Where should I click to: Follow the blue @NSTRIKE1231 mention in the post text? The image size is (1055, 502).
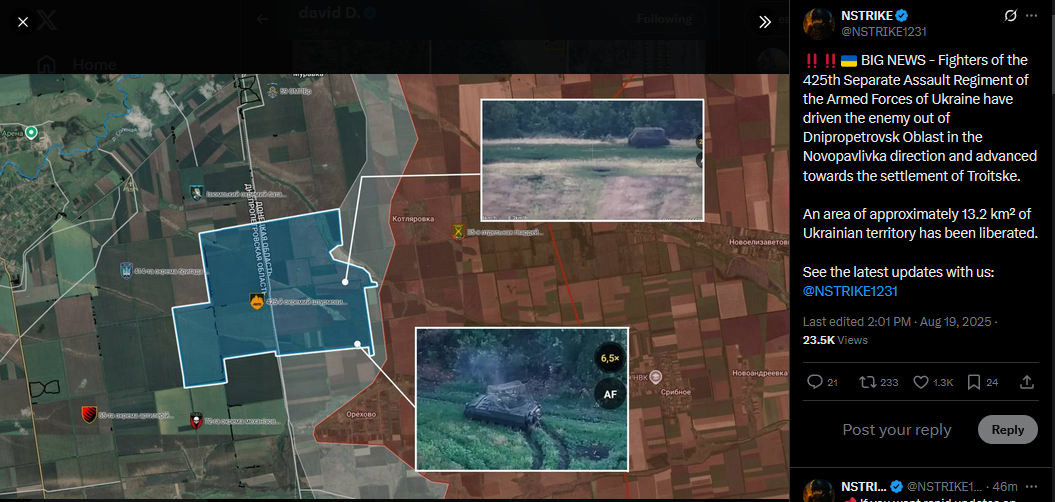tap(850, 291)
